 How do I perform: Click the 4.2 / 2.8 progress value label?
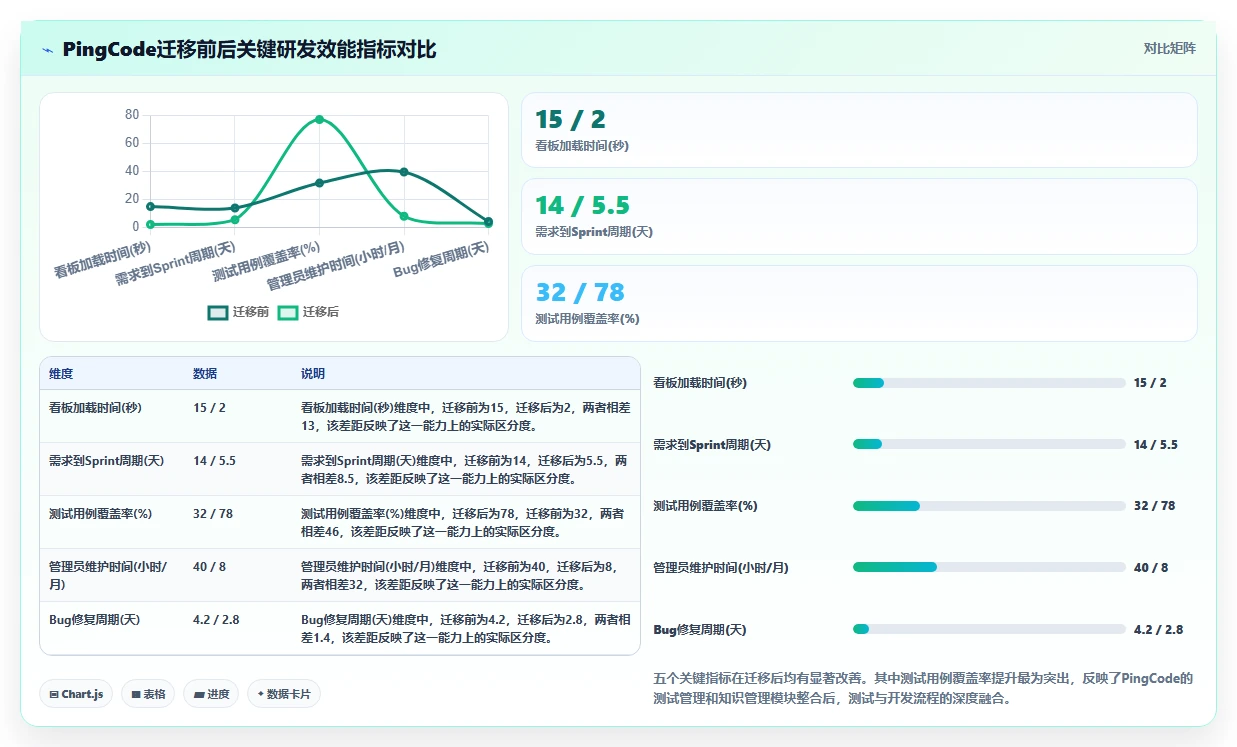coord(1159,630)
